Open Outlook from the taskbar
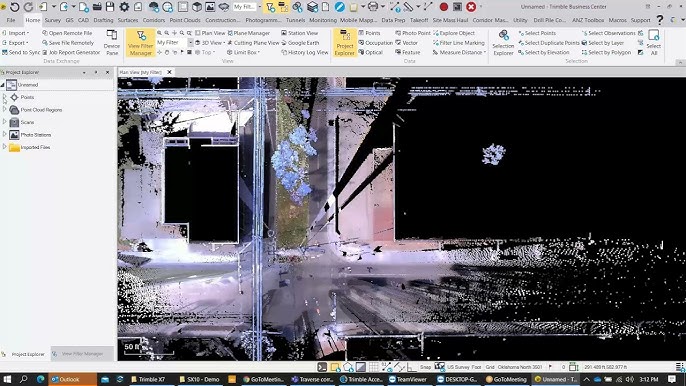Image resolution: width=686 pixels, height=386 pixels. tap(72, 379)
